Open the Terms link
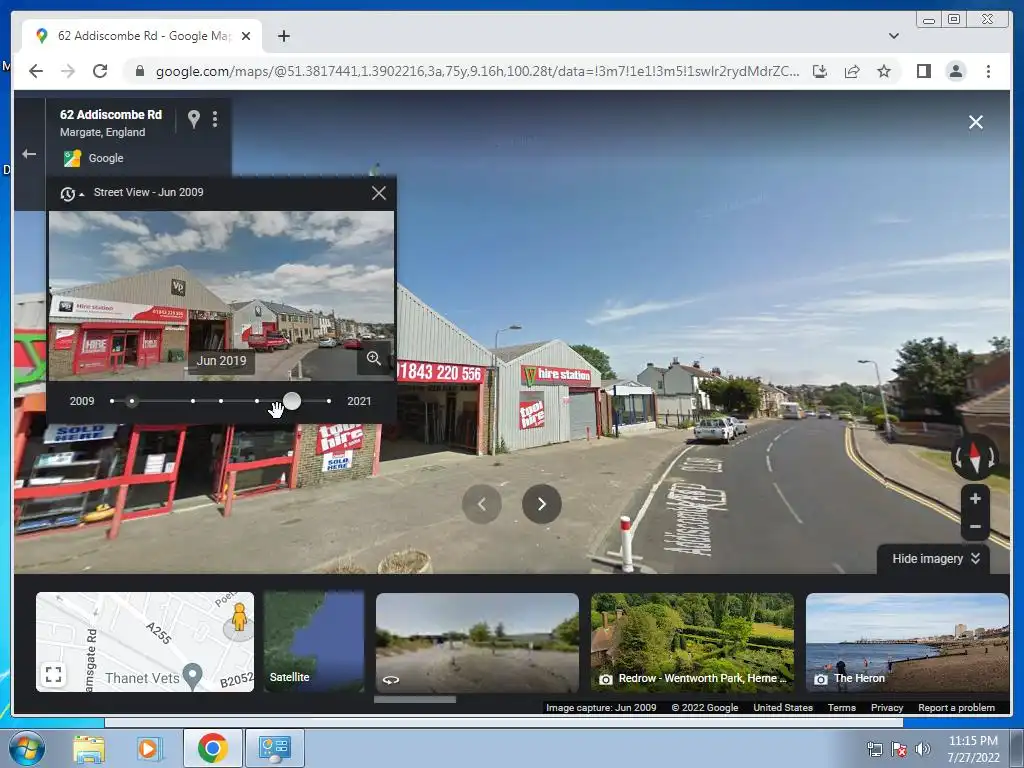1024x768 pixels. pos(842,708)
